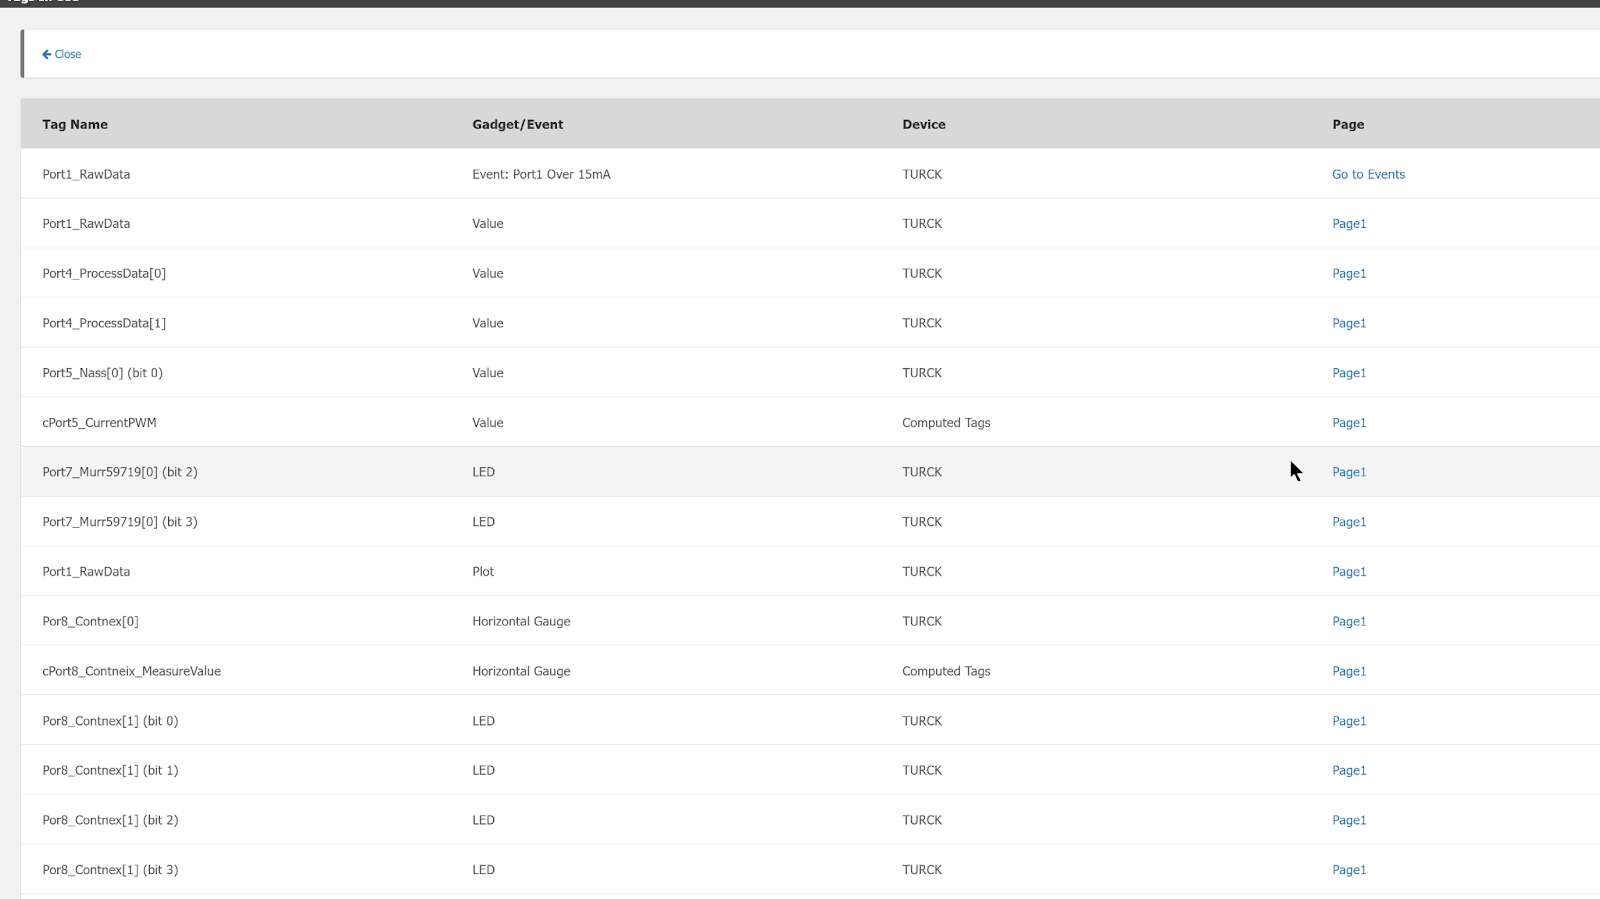Click the Close back link
This screenshot has width=1600, height=899.
pyautogui.click(x=62, y=54)
